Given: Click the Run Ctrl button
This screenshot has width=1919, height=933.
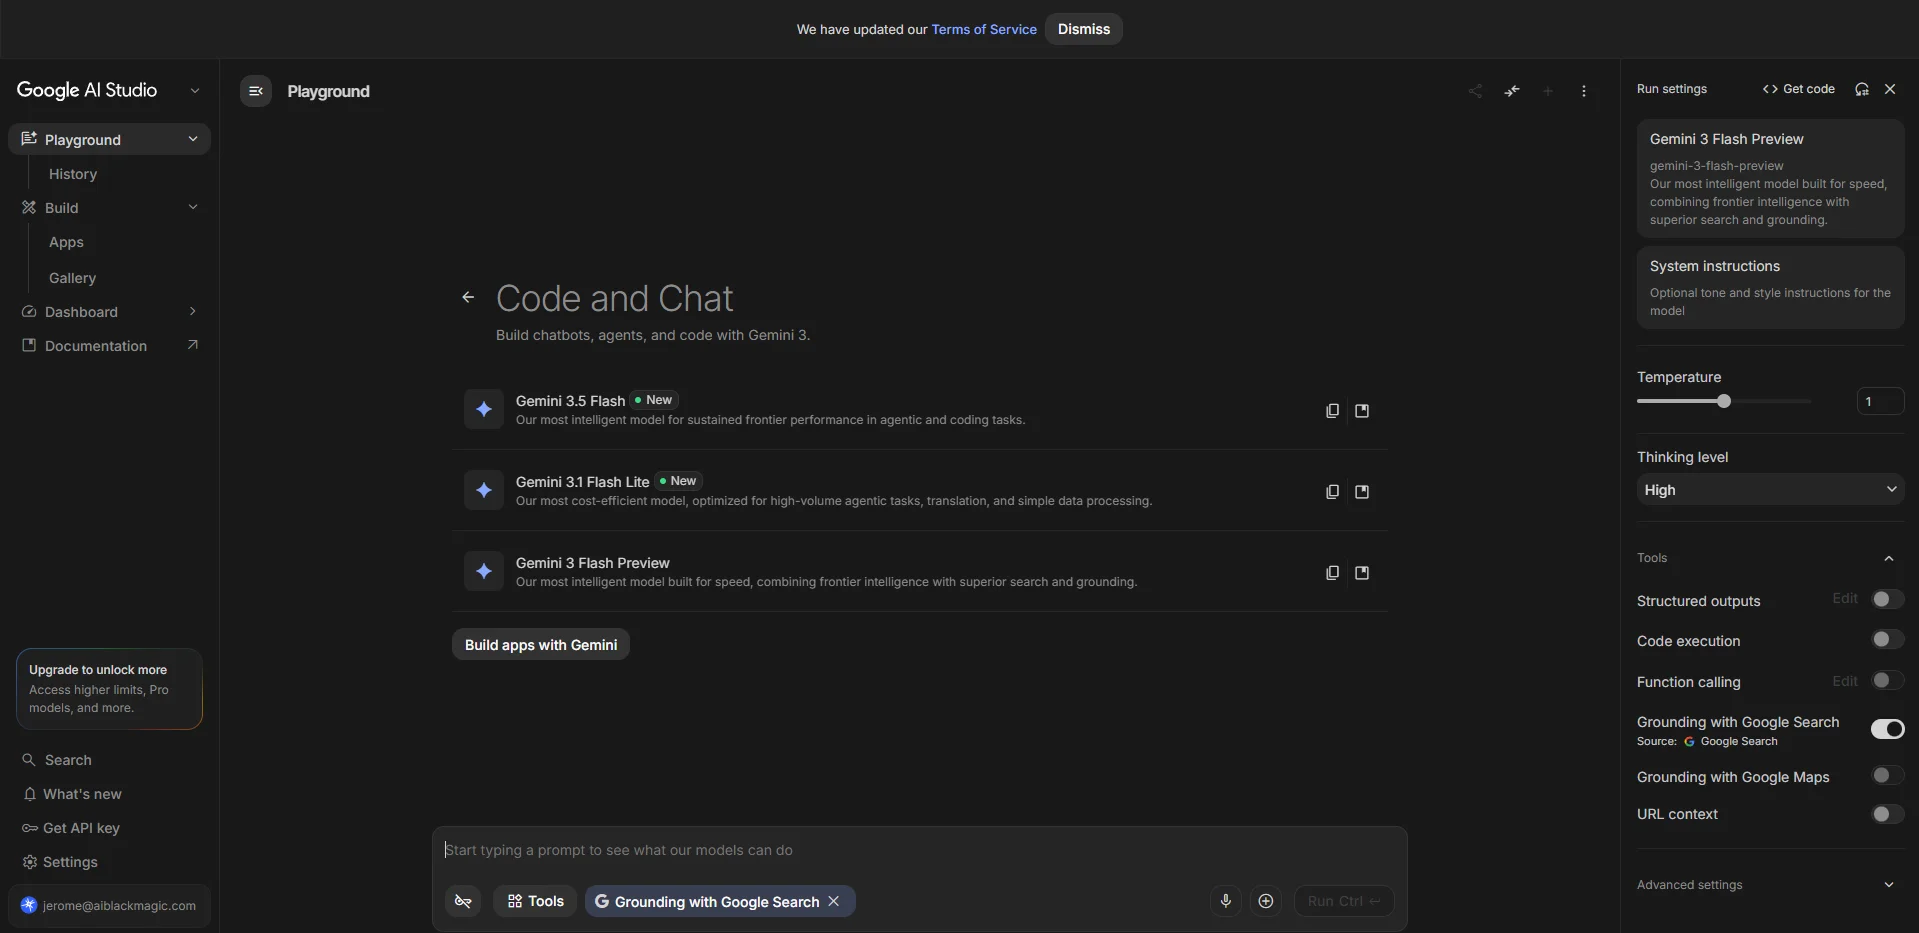Looking at the screenshot, I should (x=1344, y=901).
